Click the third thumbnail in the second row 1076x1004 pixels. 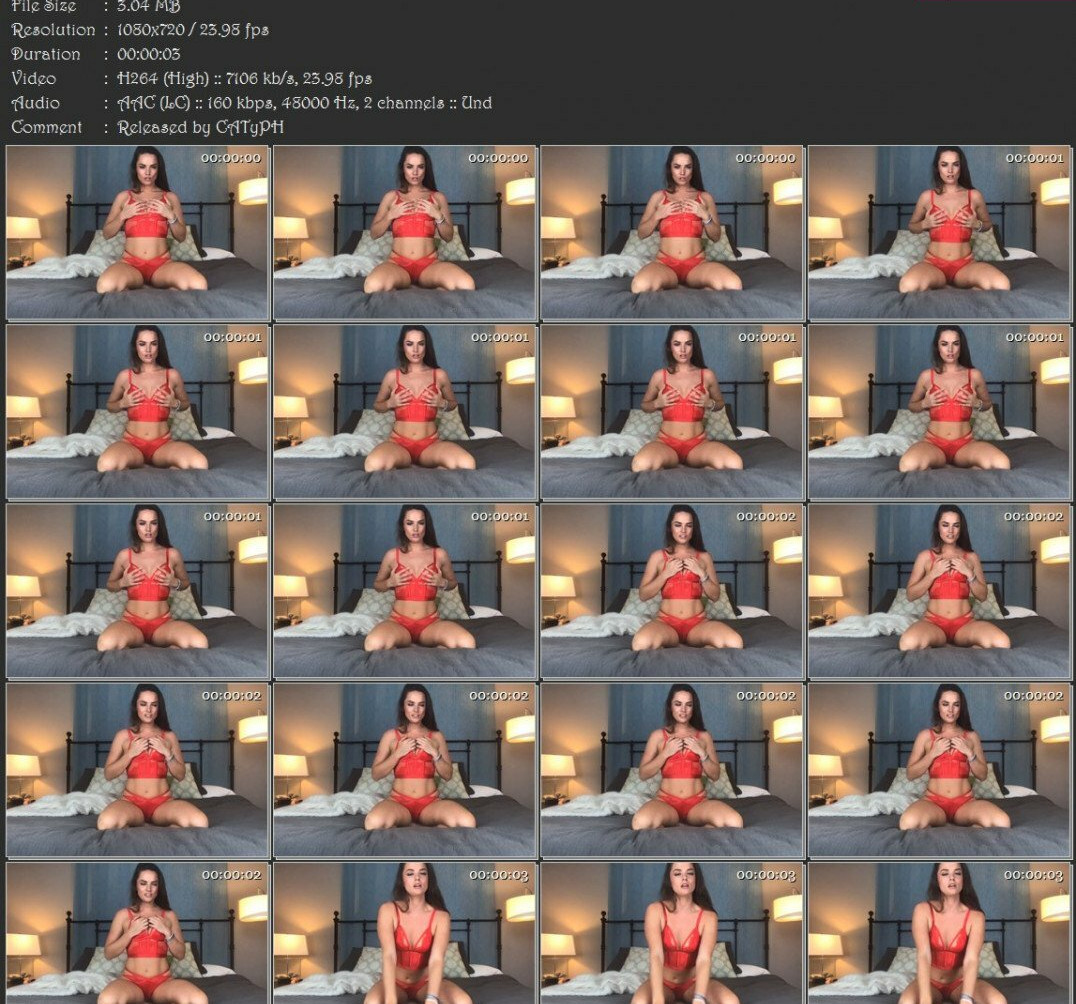point(671,412)
